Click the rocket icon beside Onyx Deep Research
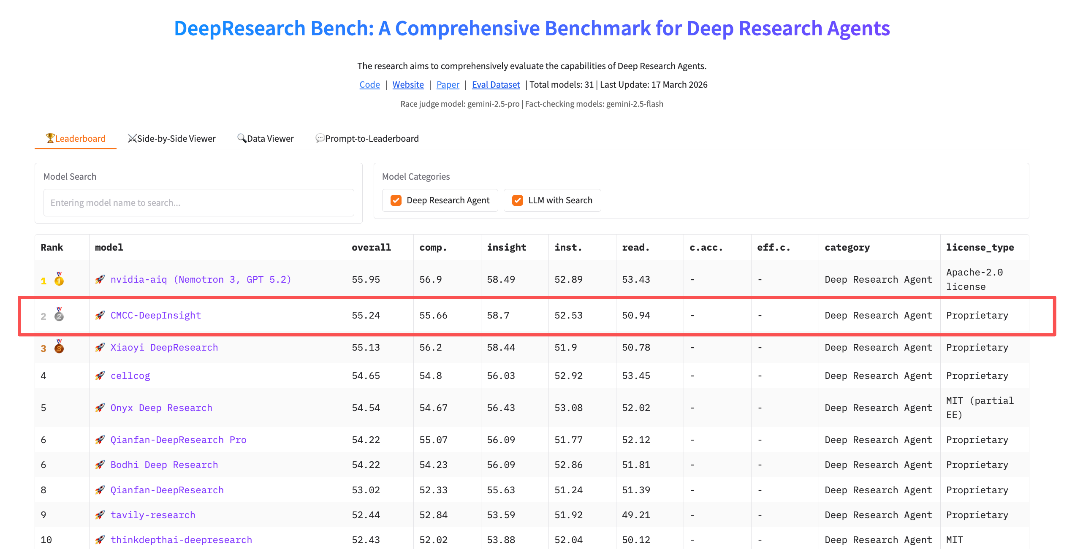The height and width of the screenshot is (550, 1077). click(100, 408)
